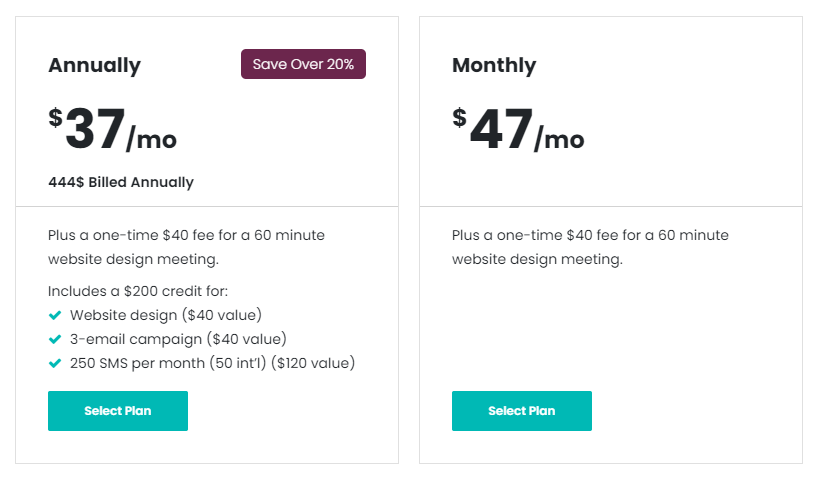Viewport: 822px width, 482px height.
Task: Click the one-time fee note under Annually
Action: pyautogui.click(x=186, y=247)
